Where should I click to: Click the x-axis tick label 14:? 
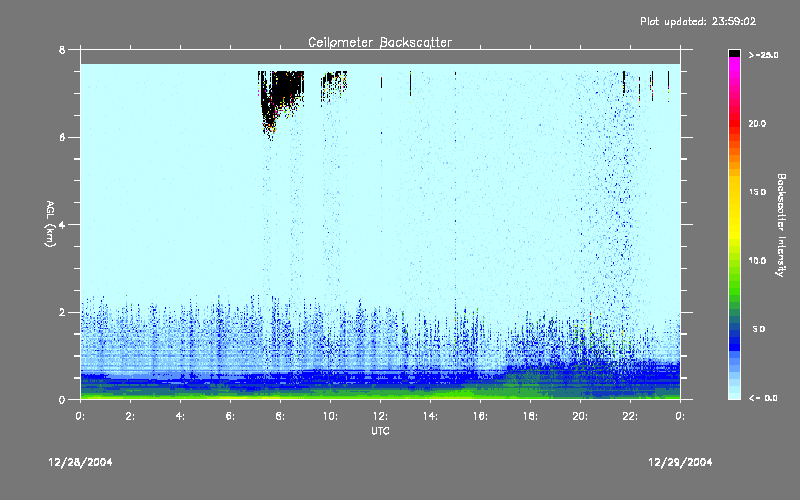click(430, 416)
